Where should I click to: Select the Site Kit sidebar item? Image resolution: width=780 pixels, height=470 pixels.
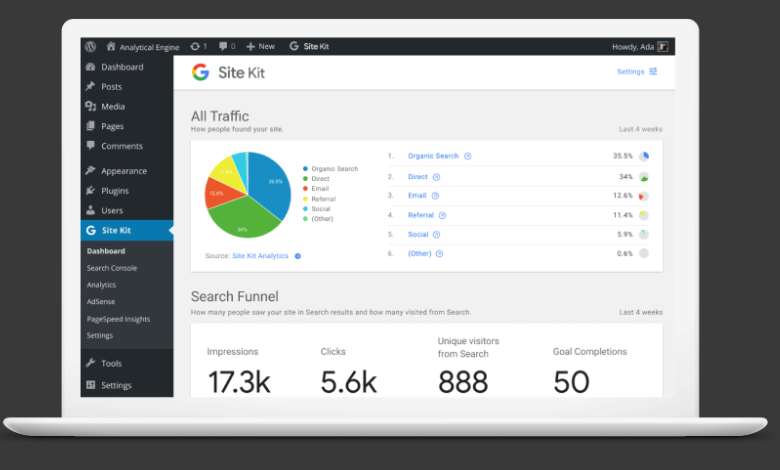tap(127, 230)
